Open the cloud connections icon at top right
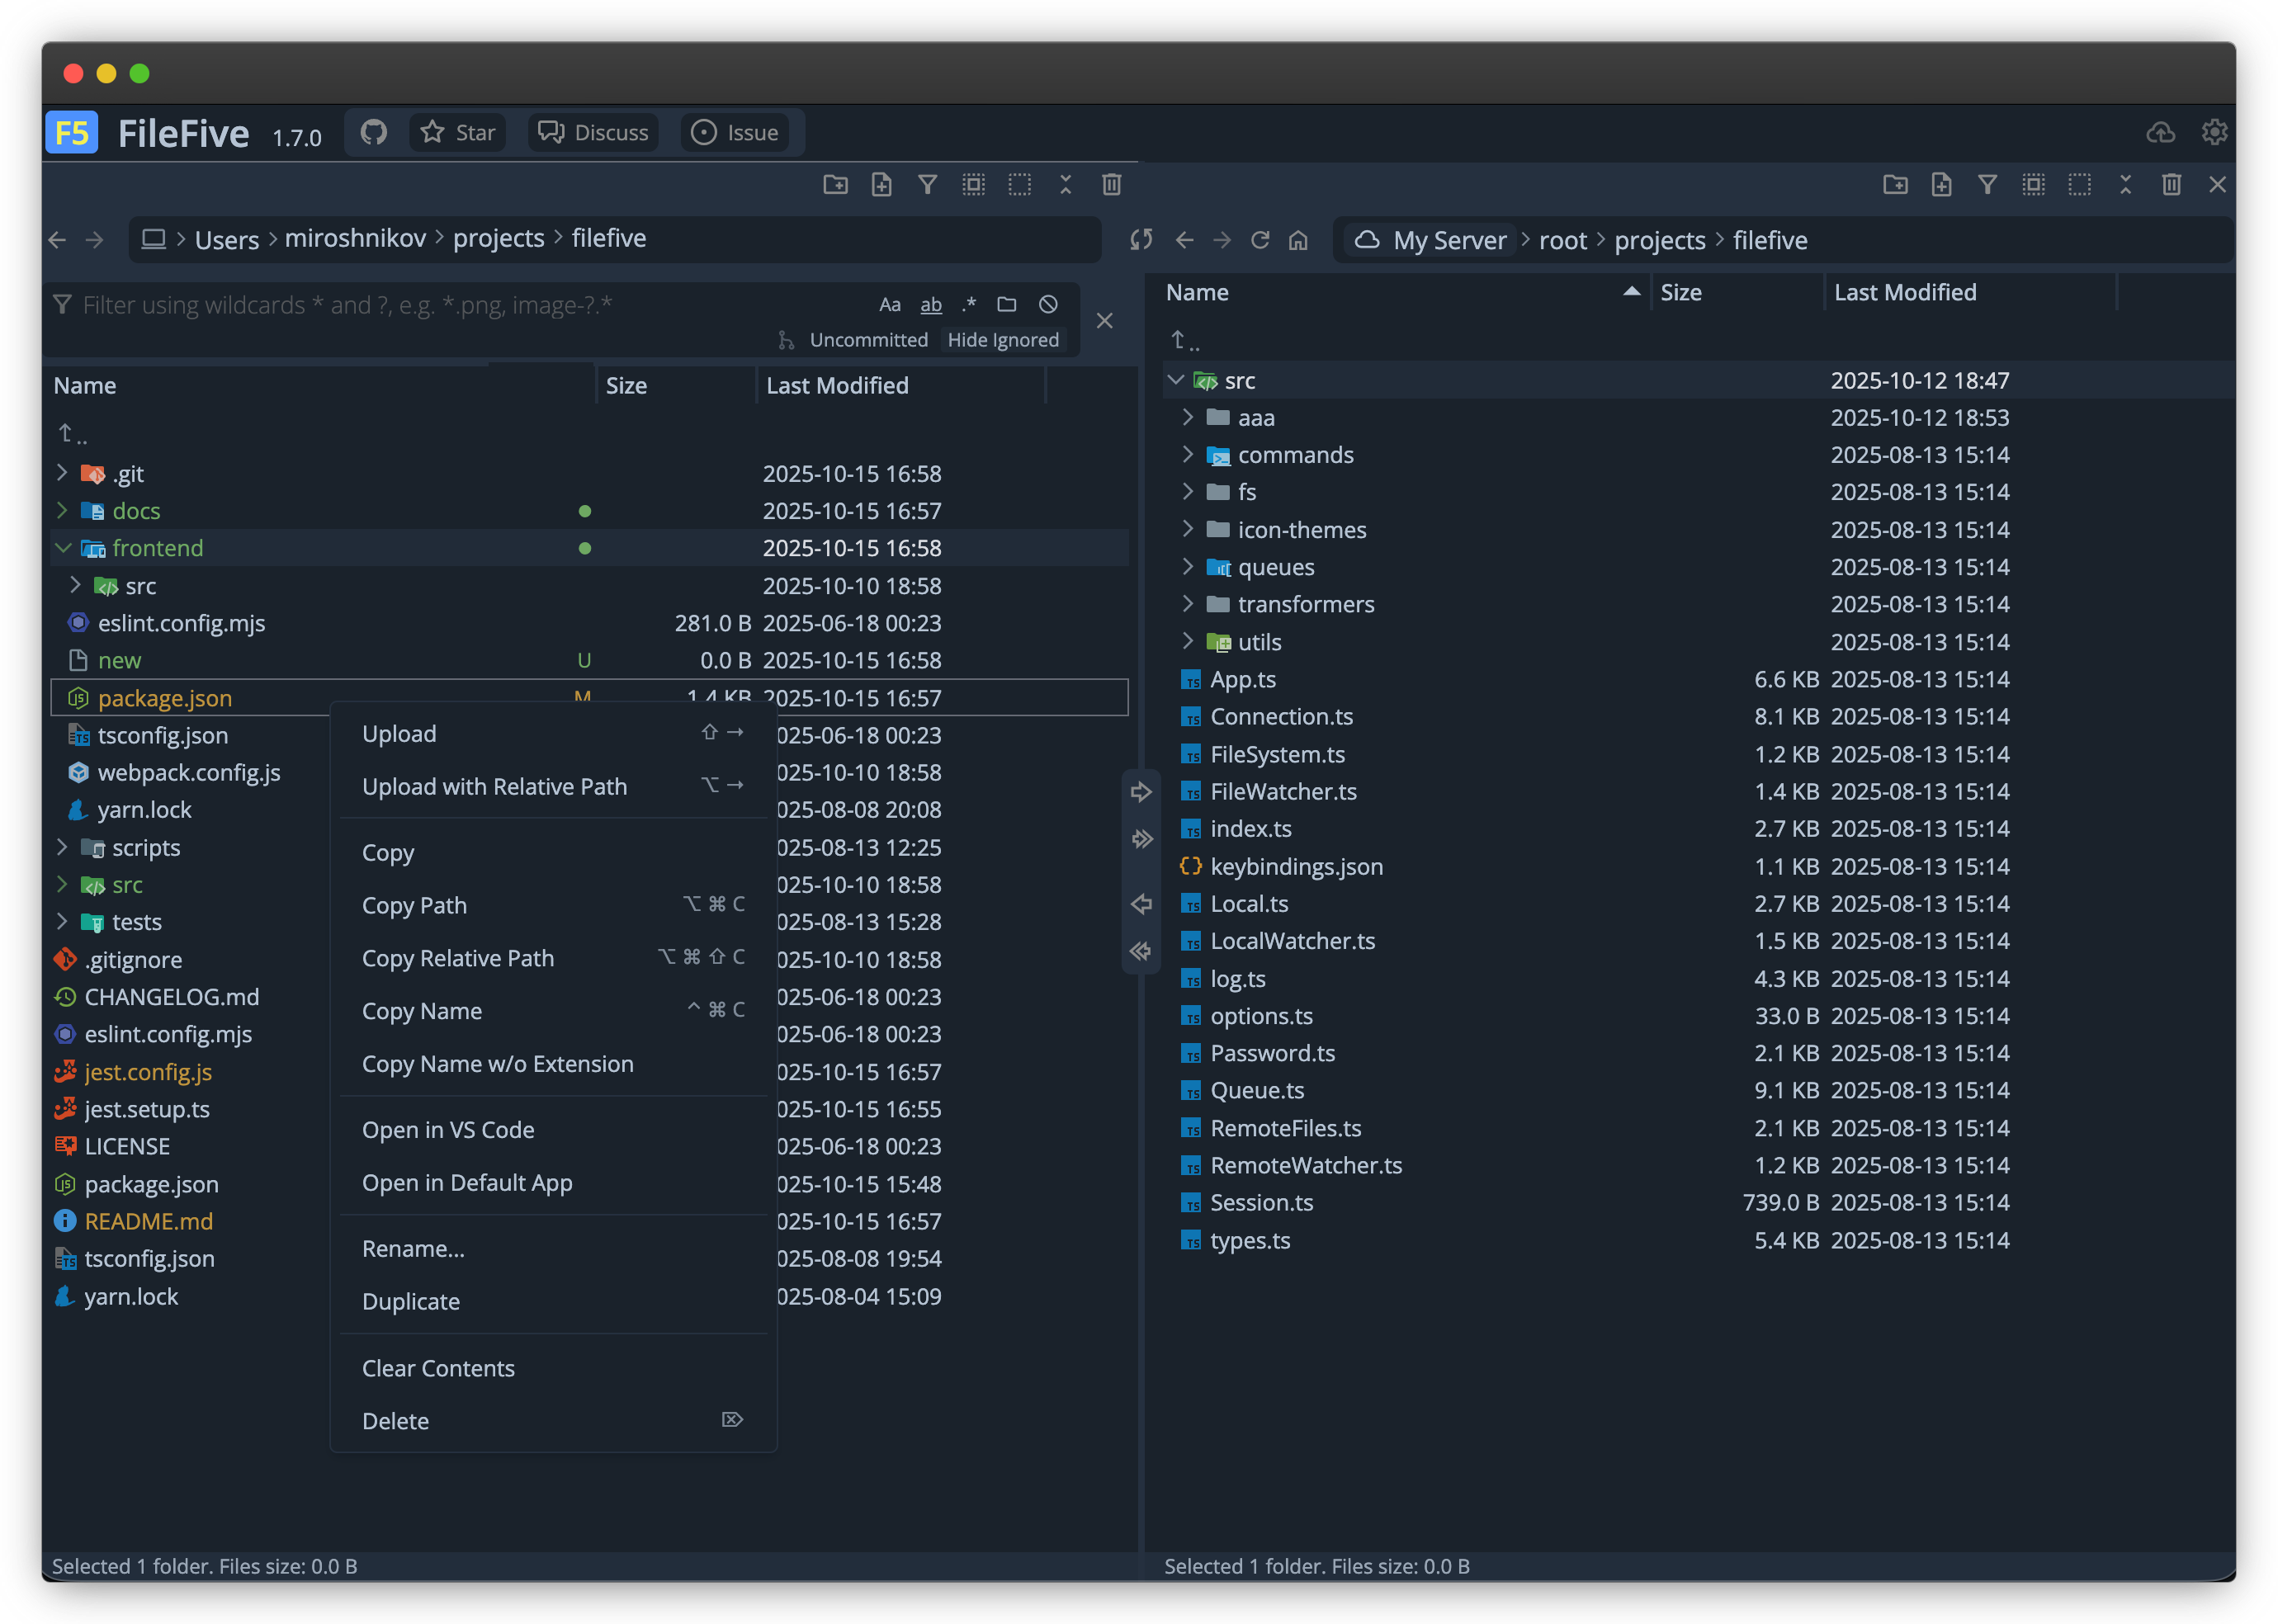 [2160, 132]
